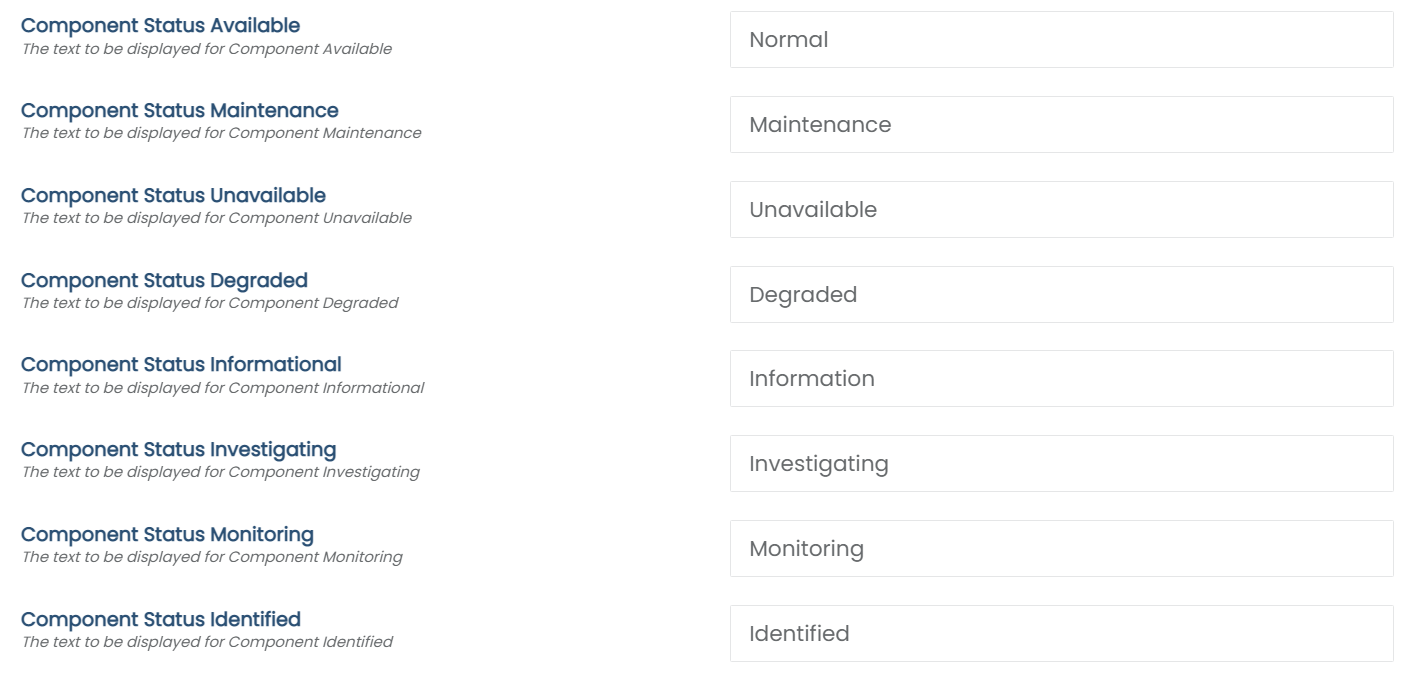The height and width of the screenshot is (679, 1416).
Task: Click inside the Information text field
Action: [1060, 378]
